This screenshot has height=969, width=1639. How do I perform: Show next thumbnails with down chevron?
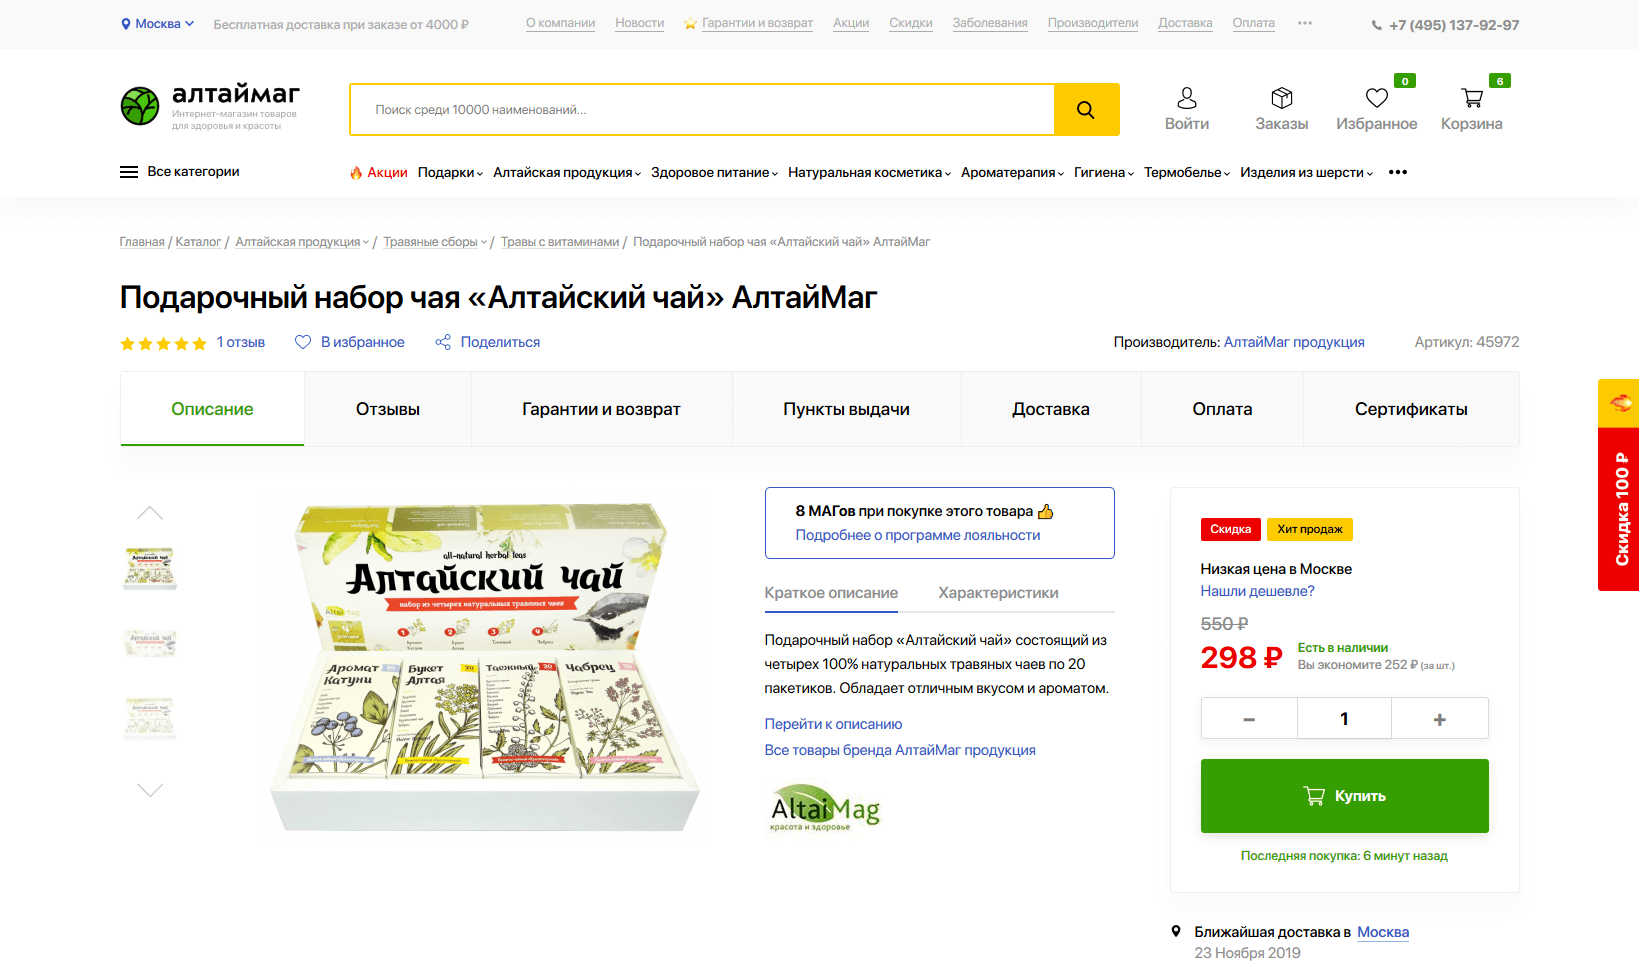150,790
